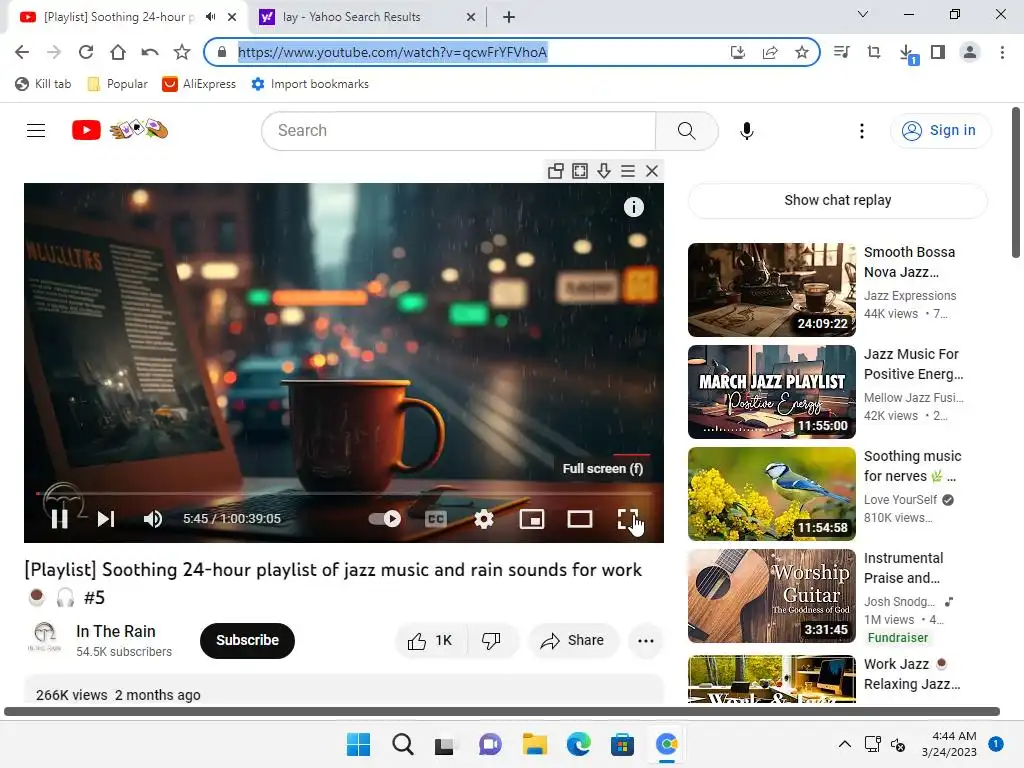Screen dimensions: 1024x768
Task: Open the Popular bookmarks folder
Action: [118, 84]
